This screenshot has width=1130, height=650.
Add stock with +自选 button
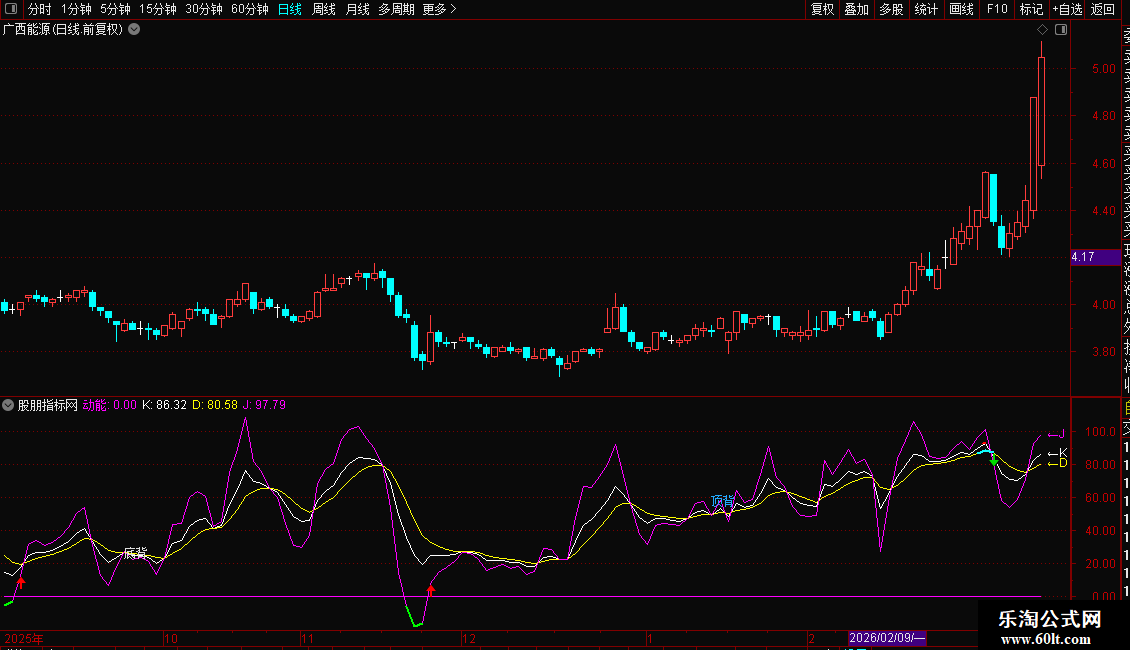pyautogui.click(x=1066, y=9)
